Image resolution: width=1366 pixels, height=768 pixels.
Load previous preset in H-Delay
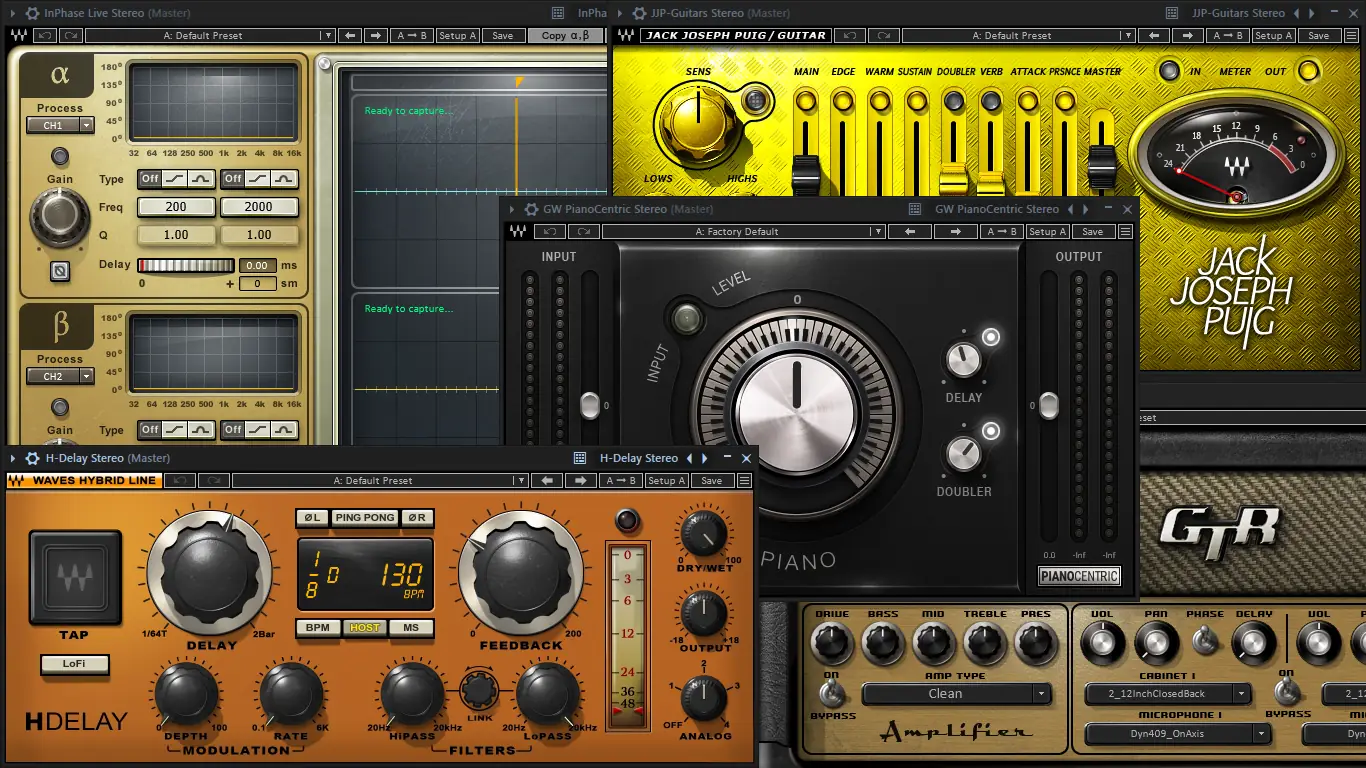(x=548, y=481)
